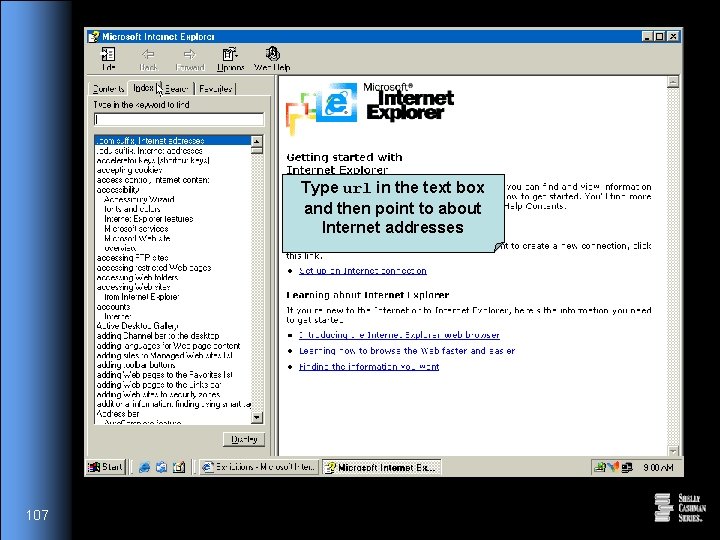Image resolution: width=720 pixels, height=540 pixels.
Task: Click the Web Help toolbar icon
Action: 272,59
